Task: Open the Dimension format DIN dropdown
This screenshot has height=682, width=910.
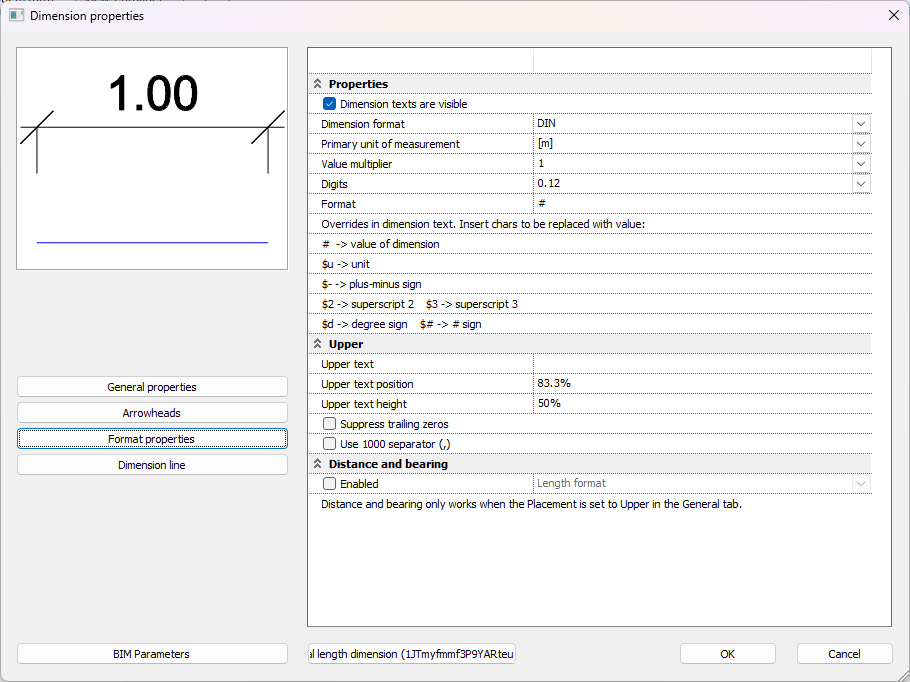Action: coord(860,124)
